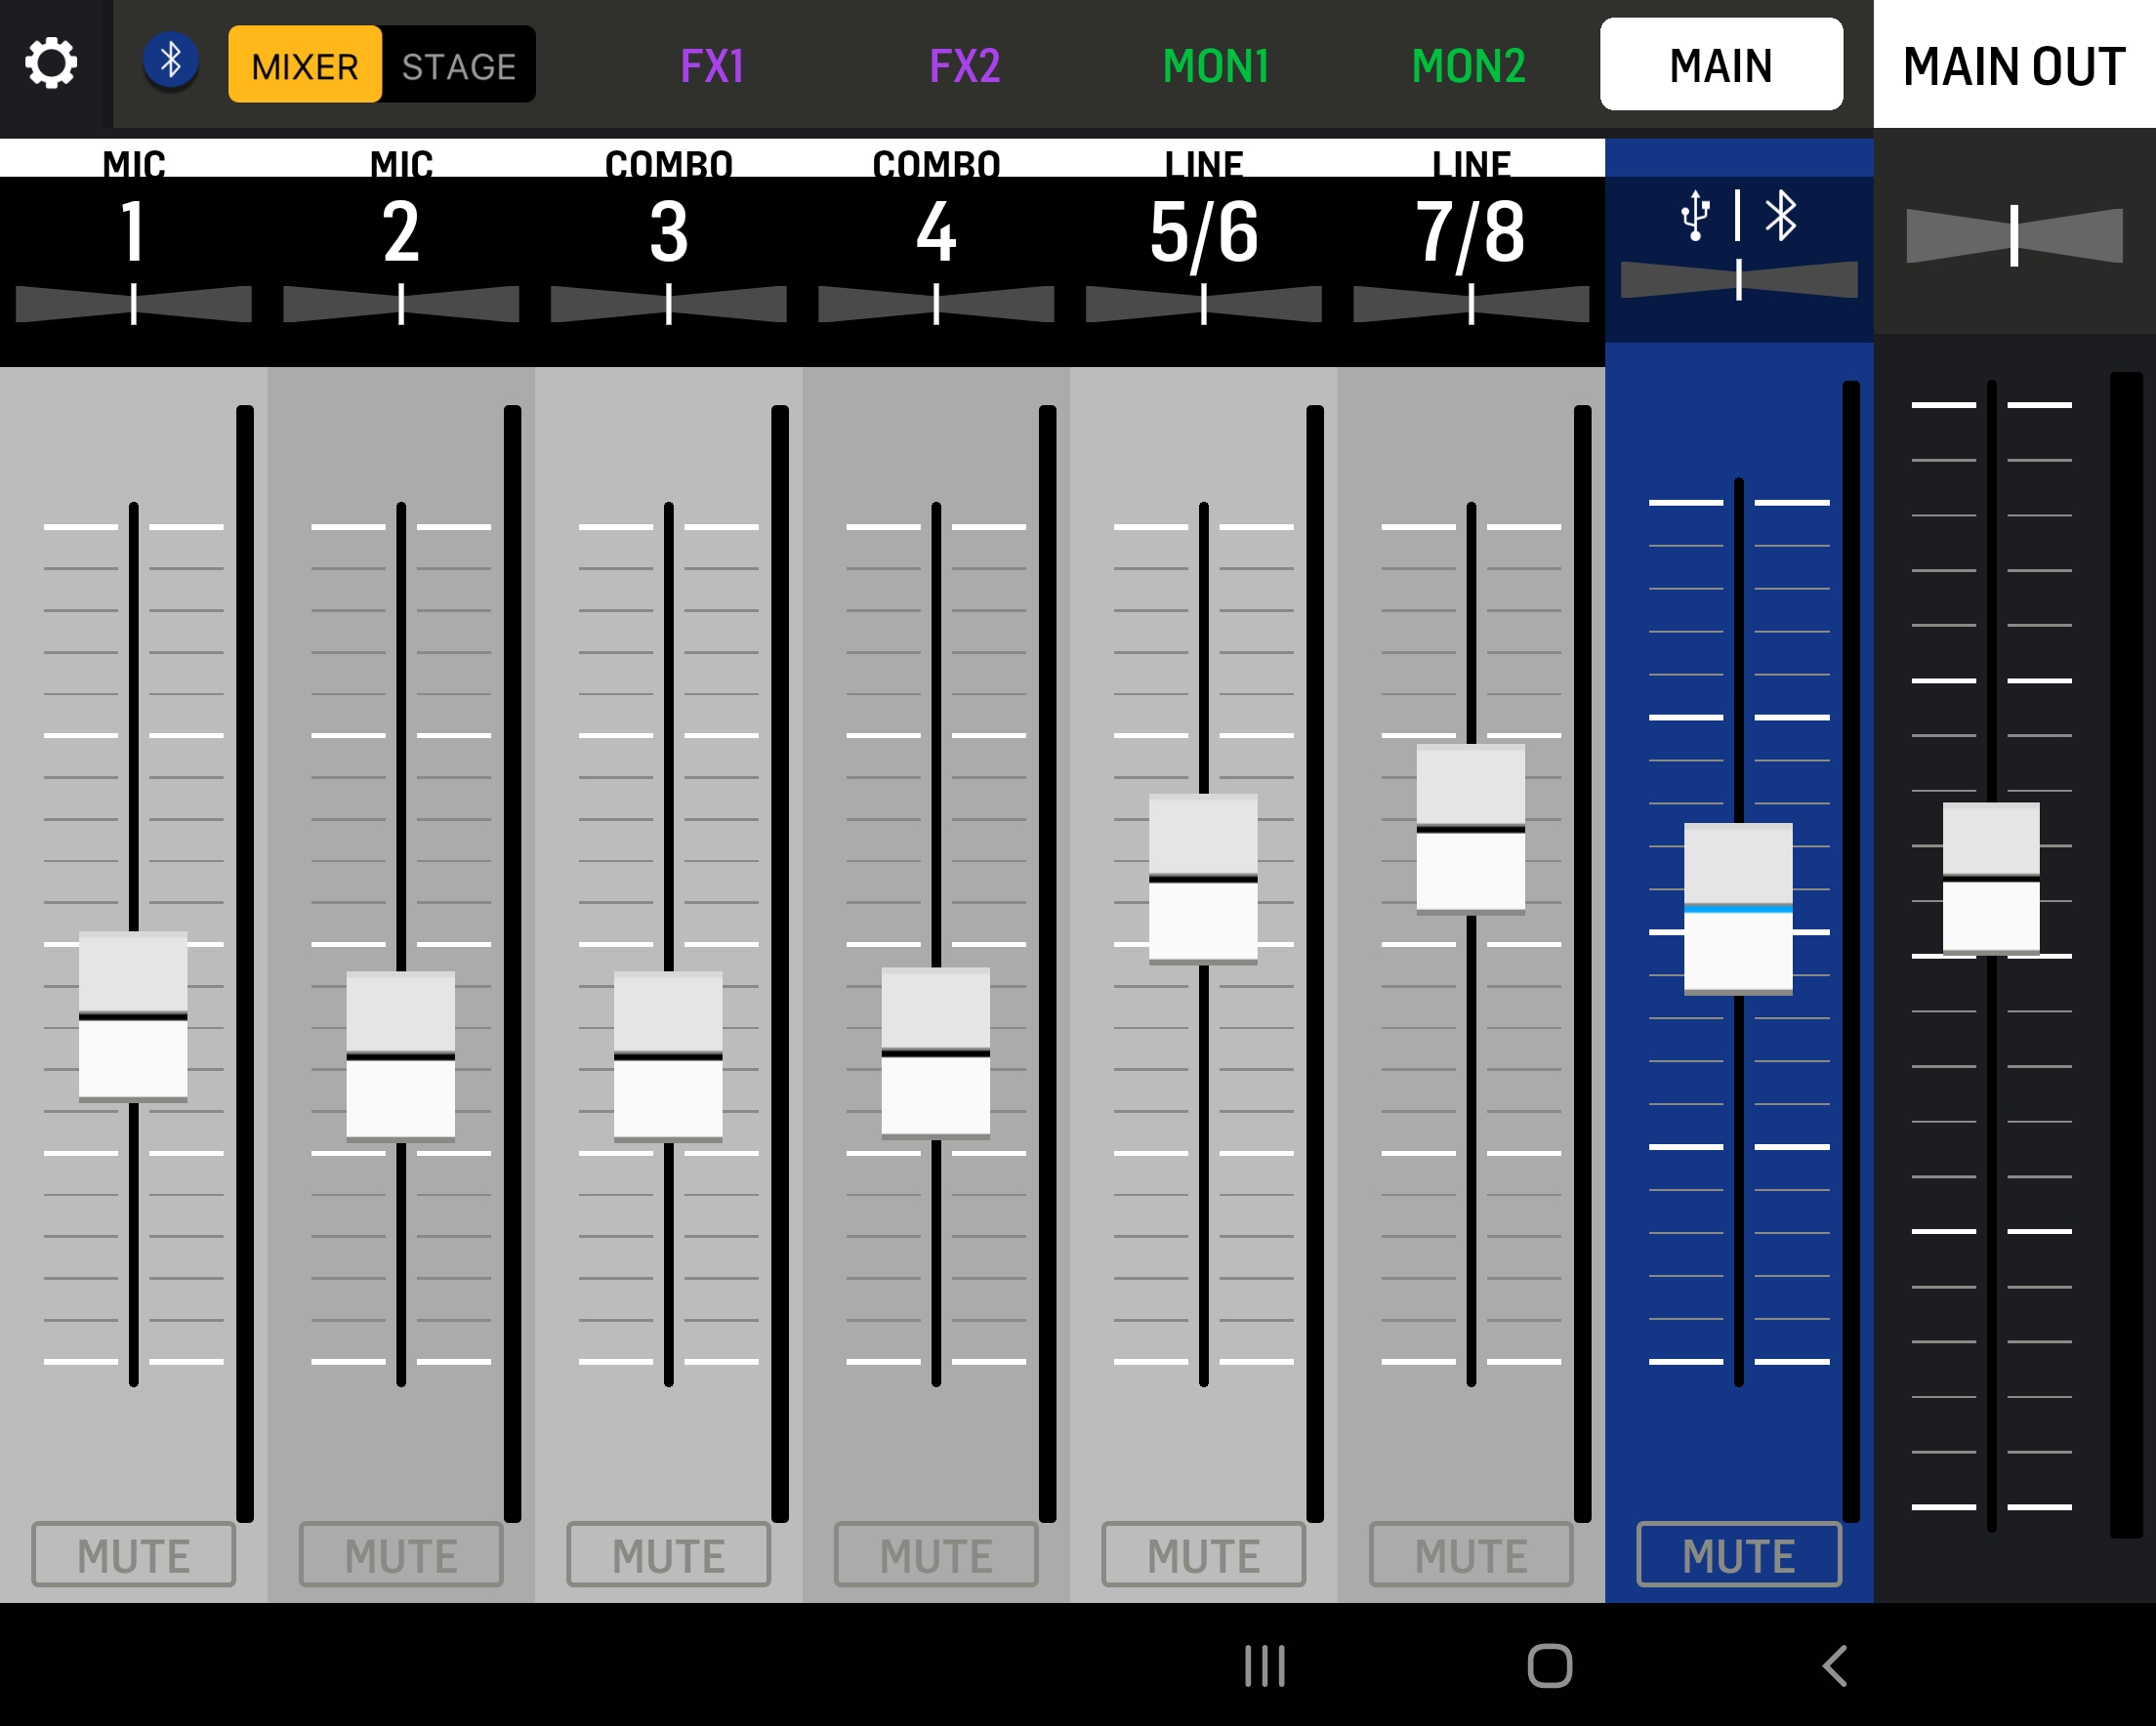
Task: Mute MIC channel 1
Action: pyautogui.click(x=133, y=1555)
